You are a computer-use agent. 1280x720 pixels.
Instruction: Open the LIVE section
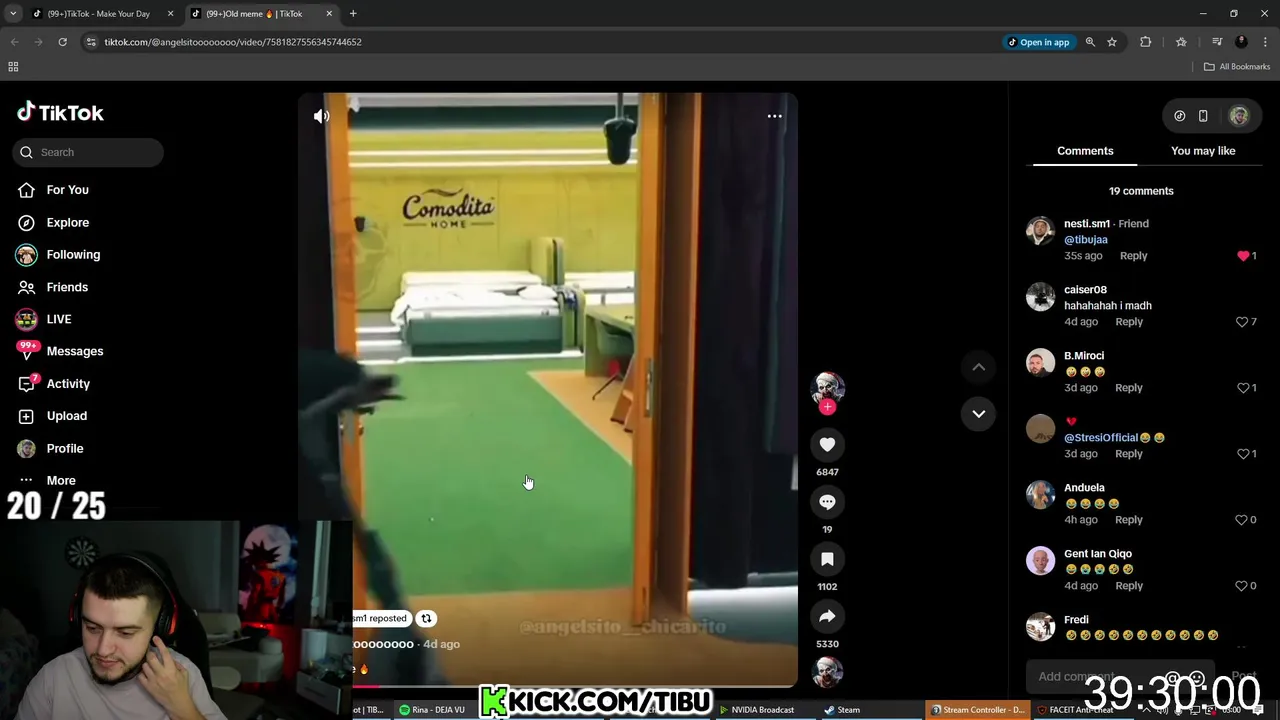coord(58,319)
